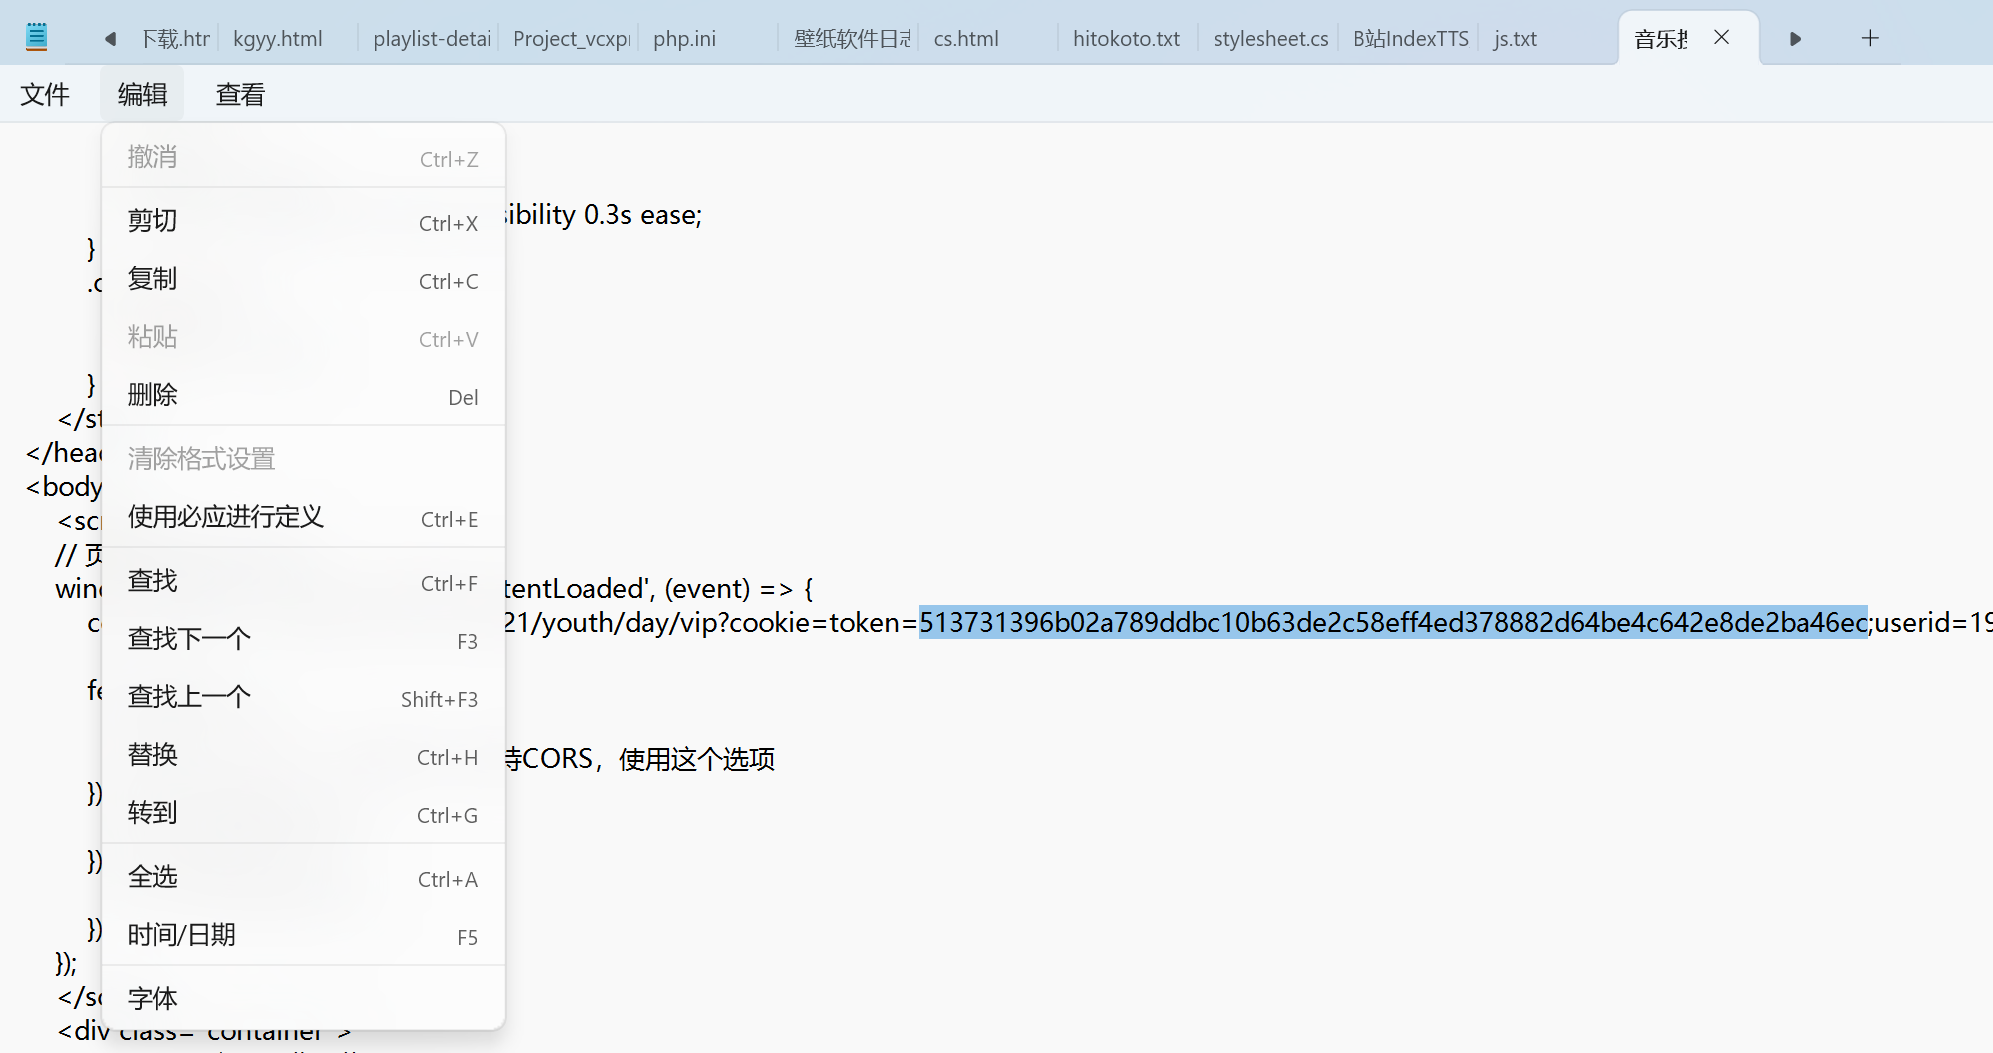Screen dimensions: 1993x1053
Task: Open the 查看 menu
Action: (x=240, y=95)
